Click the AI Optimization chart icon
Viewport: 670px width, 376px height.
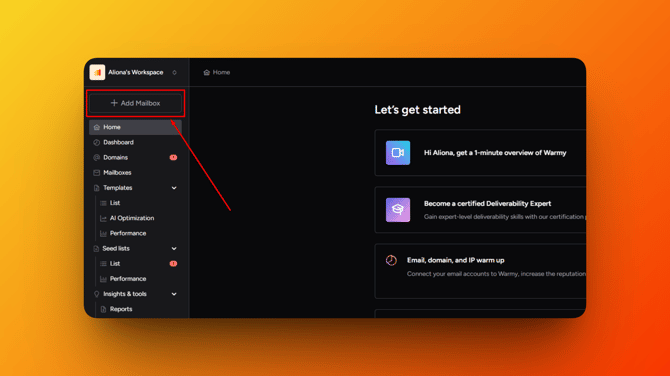click(103, 218)
